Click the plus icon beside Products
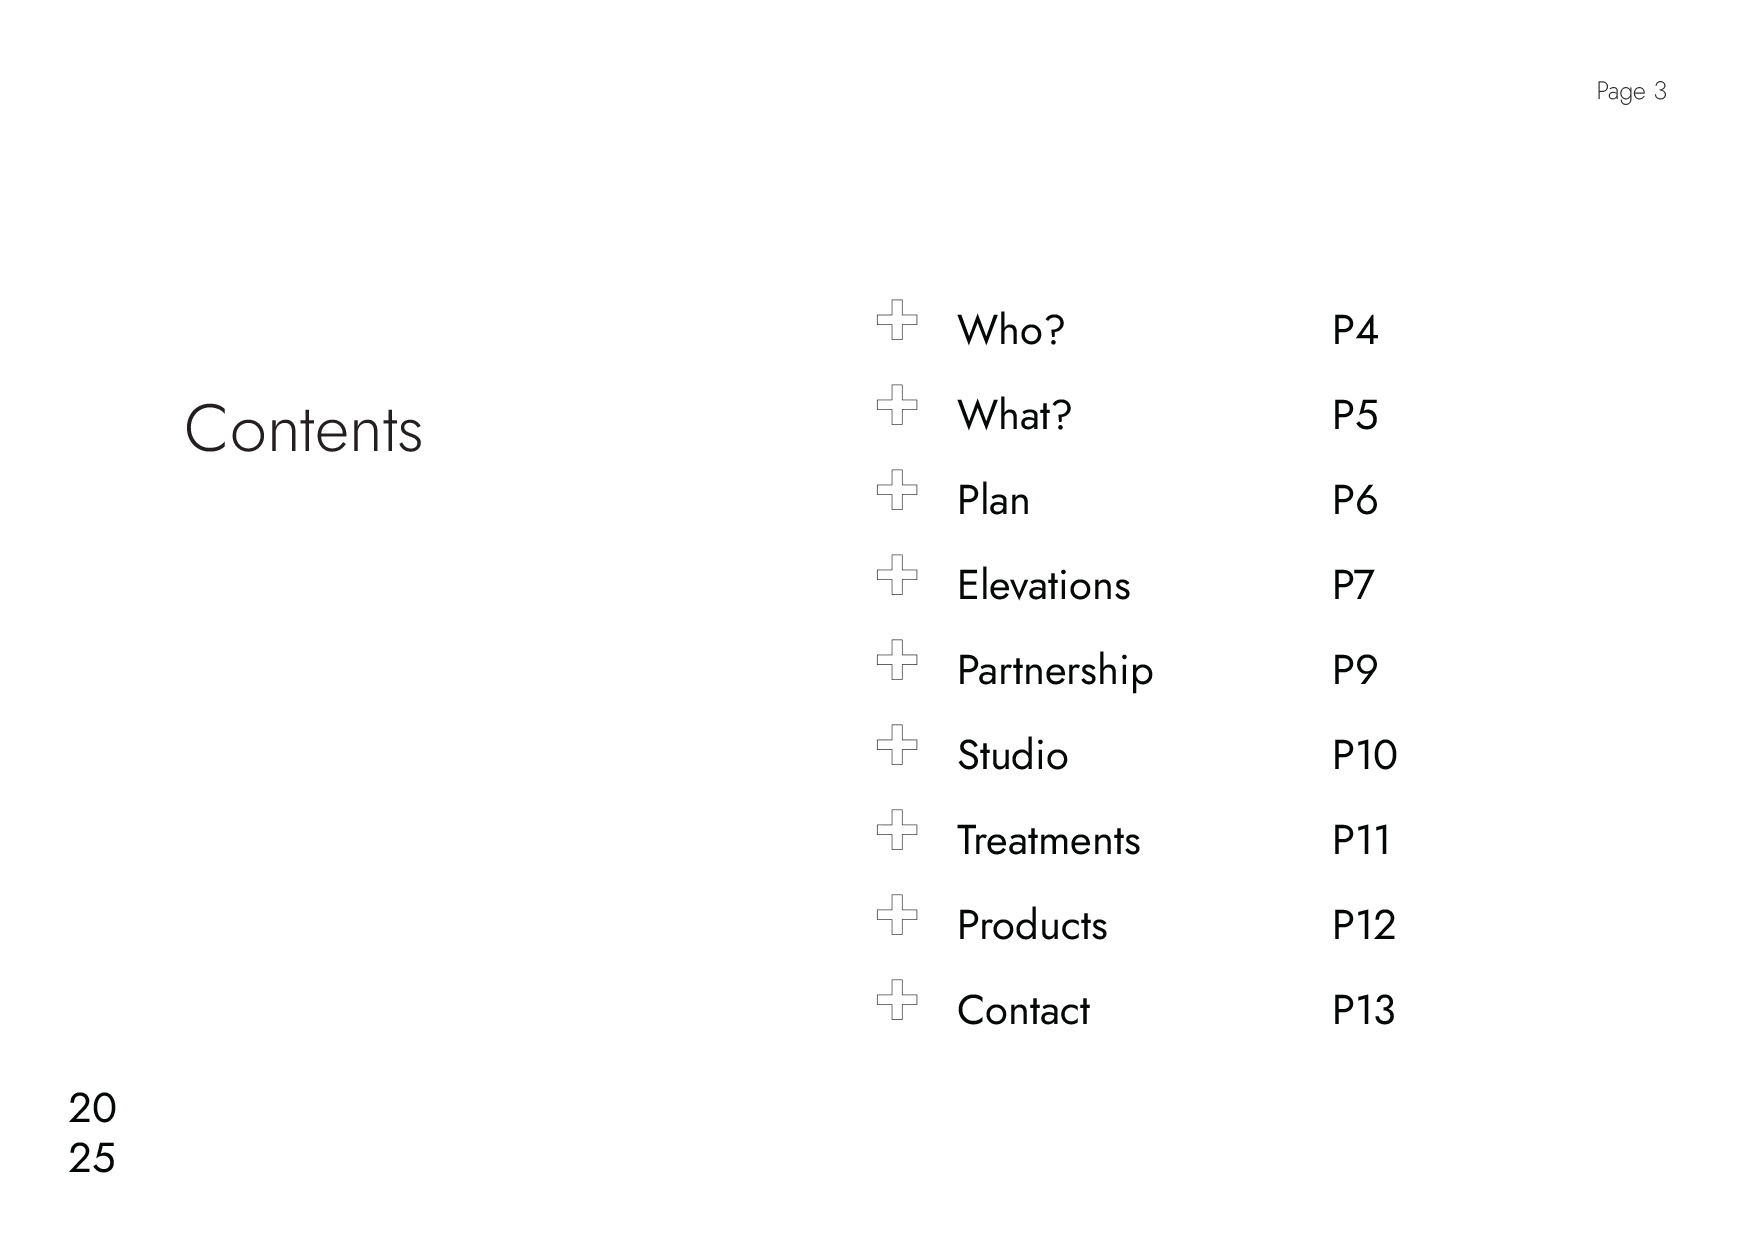 (897, 915)
